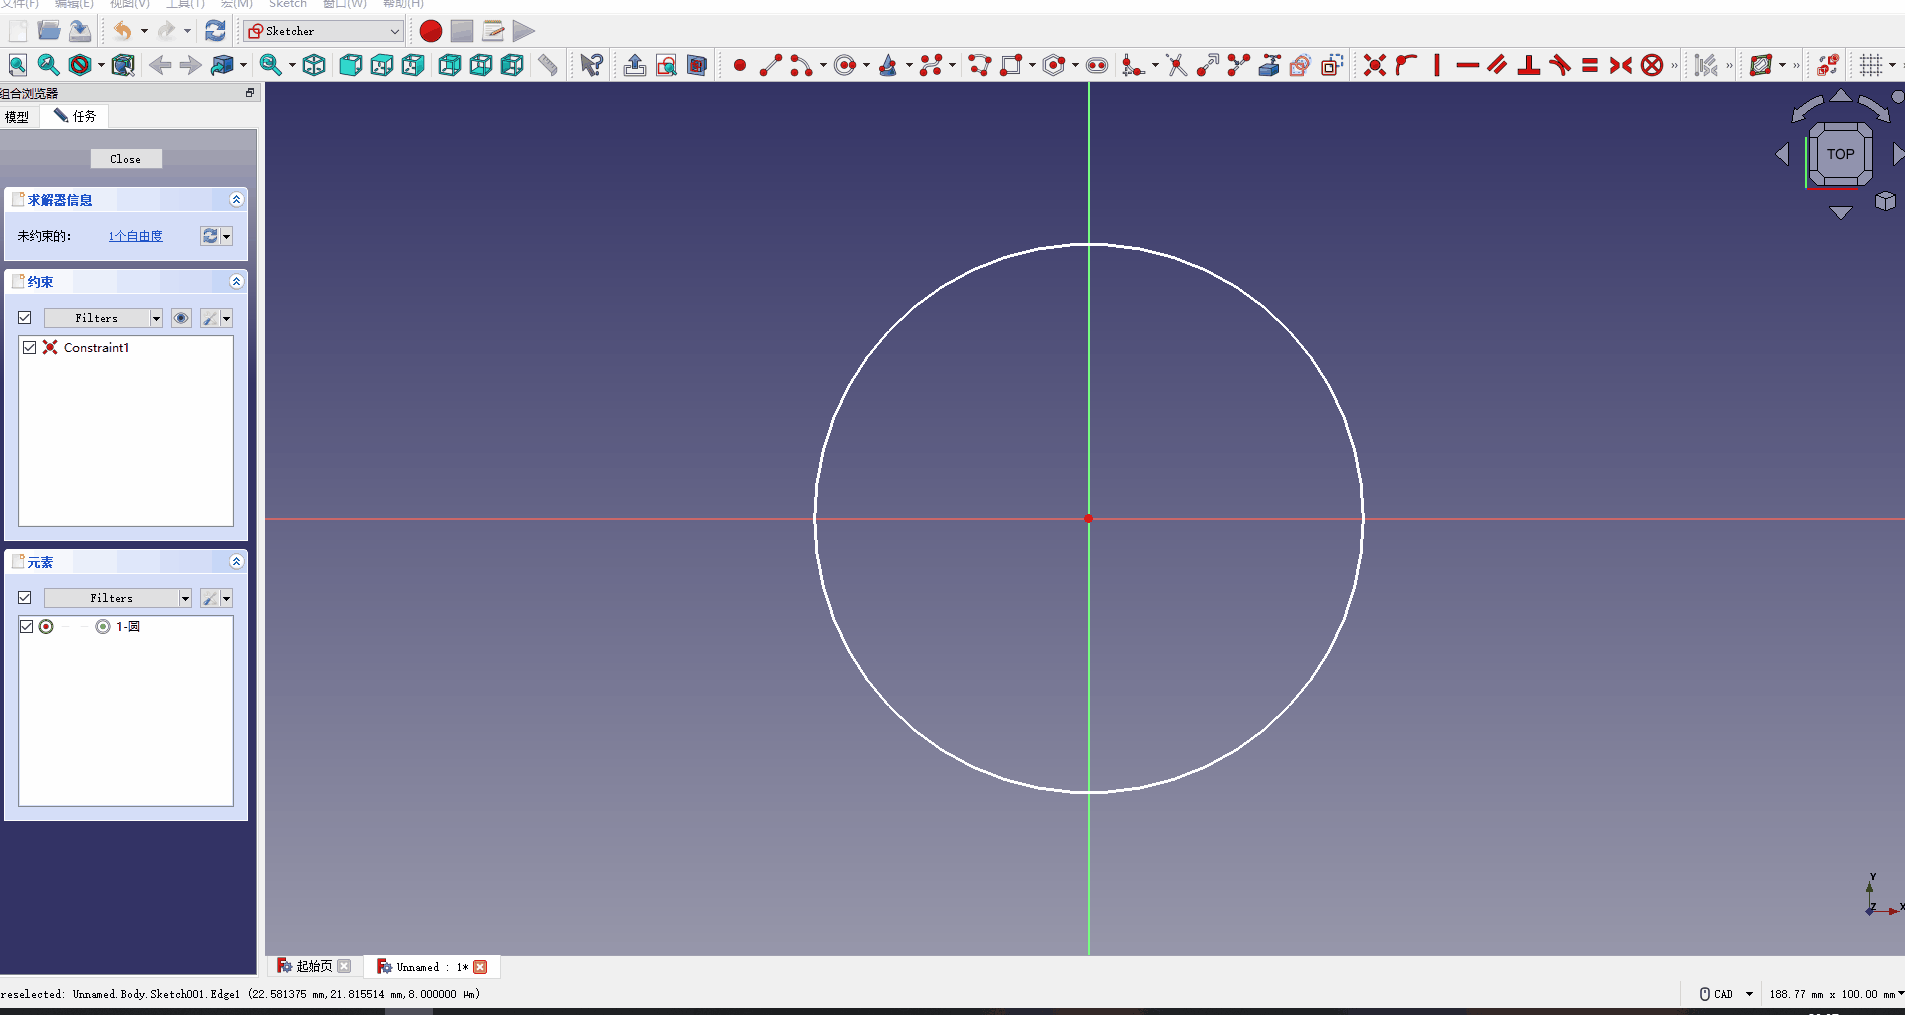Apply Symmetric constraint tool
1905x1015 pixels.
point(1621,66)
